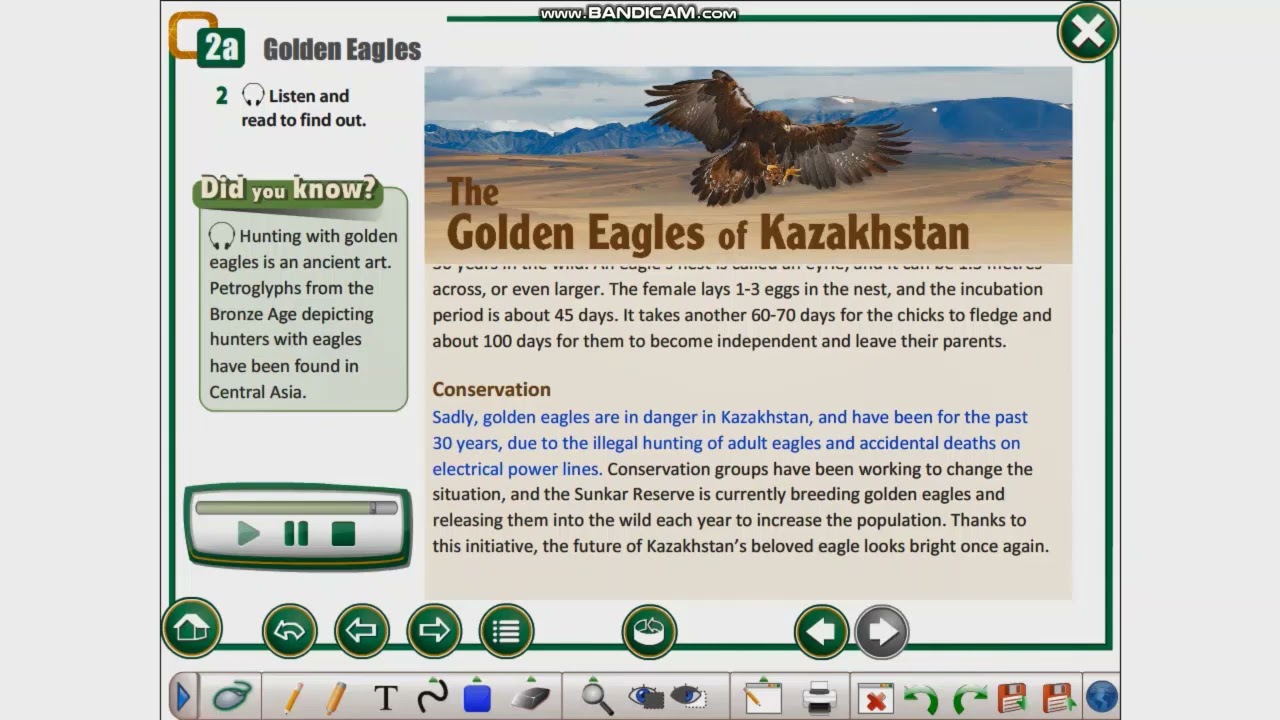Click the Conservation heading

tap(491, 389)
